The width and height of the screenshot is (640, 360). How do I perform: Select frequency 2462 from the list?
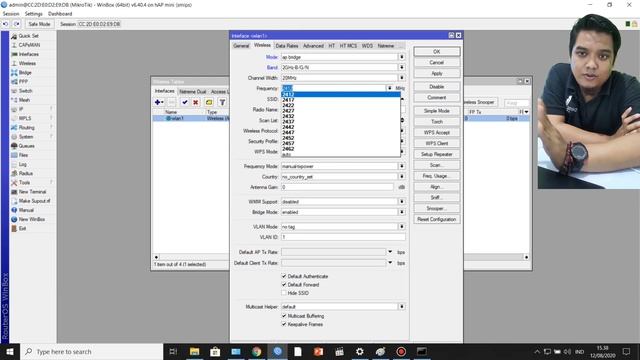(340, 149)
